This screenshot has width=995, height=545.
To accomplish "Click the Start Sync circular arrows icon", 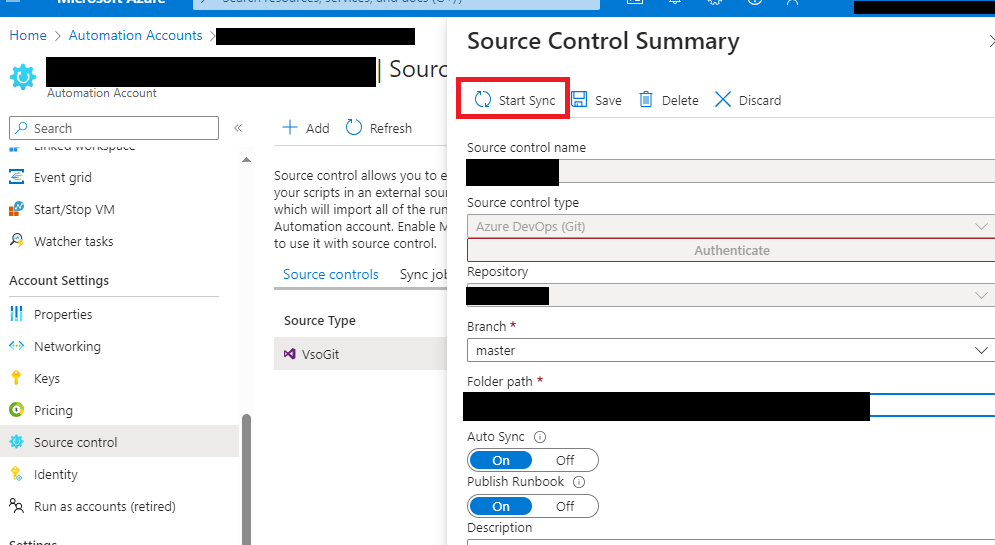I will (x=483, y=100).
